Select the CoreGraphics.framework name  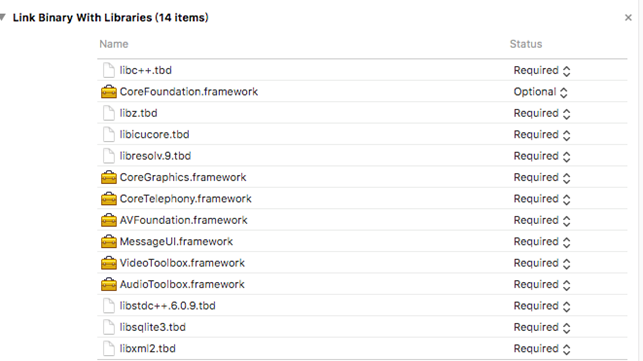click(x=183, y=177)
